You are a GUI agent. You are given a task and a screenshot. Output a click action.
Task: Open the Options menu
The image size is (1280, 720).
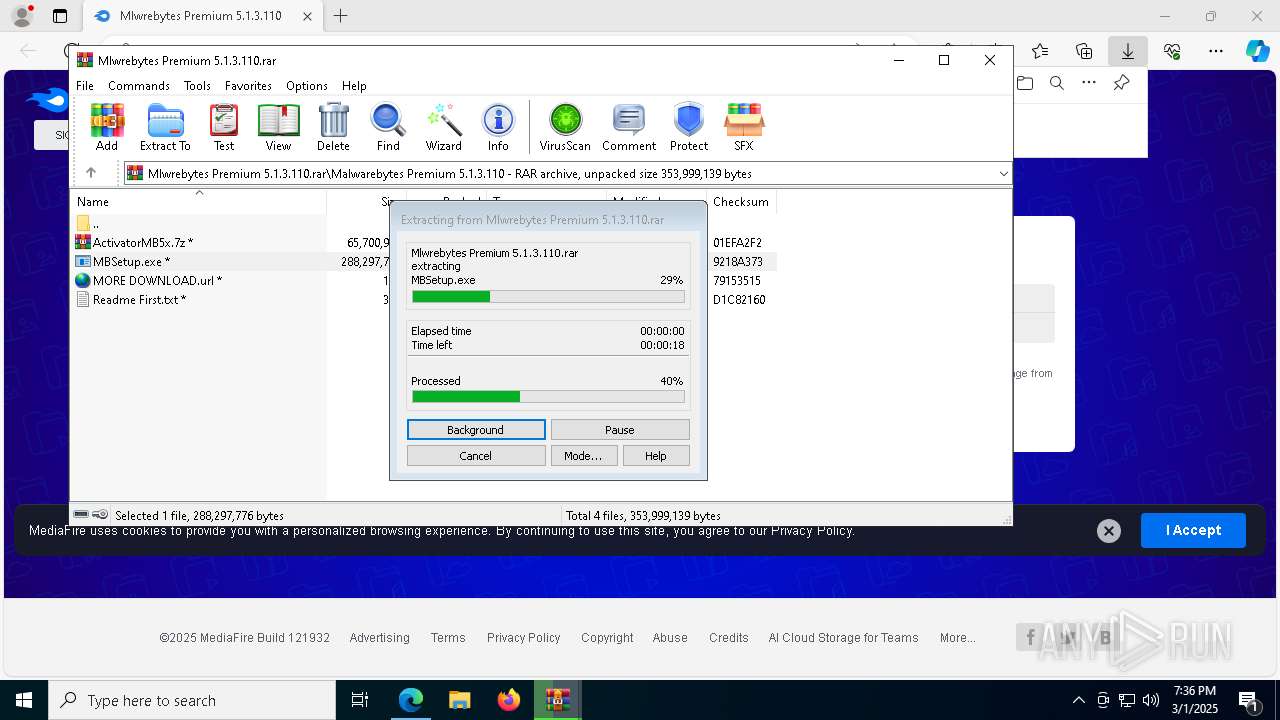[x=307, y=86]
